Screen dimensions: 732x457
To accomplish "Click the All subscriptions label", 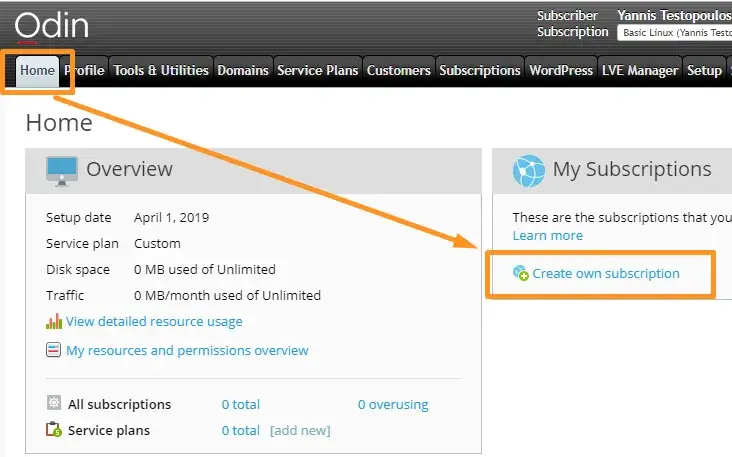I will tap(120, 404).
